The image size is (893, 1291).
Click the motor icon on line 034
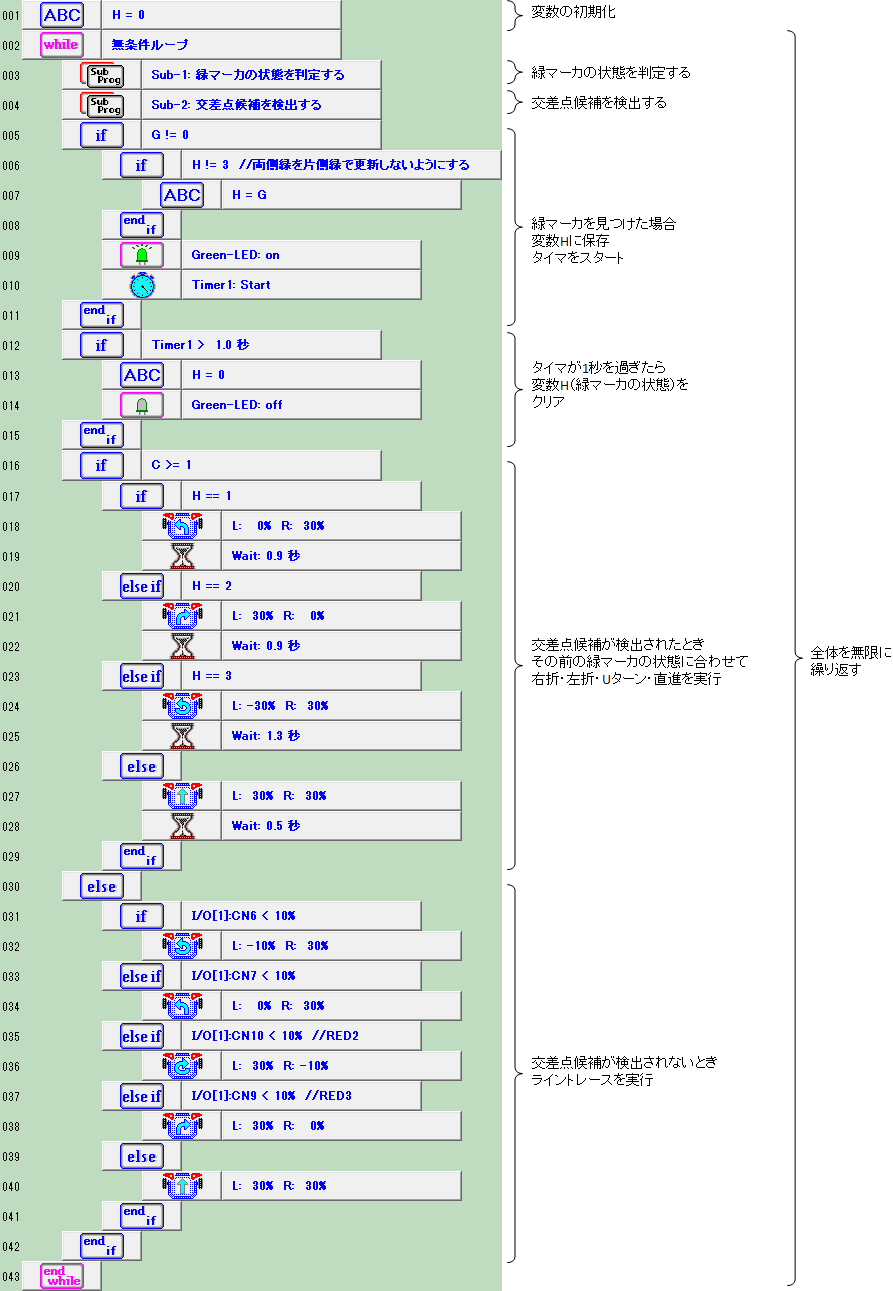click(x=182, y=1005)
